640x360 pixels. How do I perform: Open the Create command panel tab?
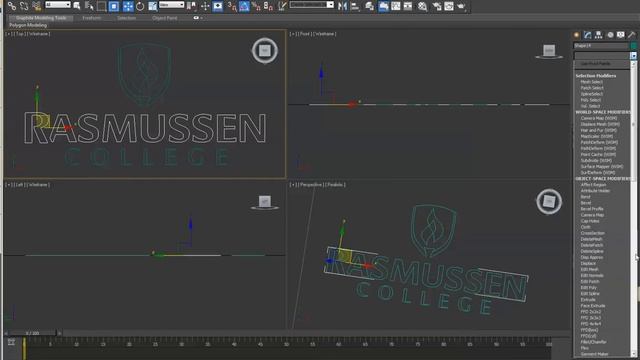coord(576,35)
